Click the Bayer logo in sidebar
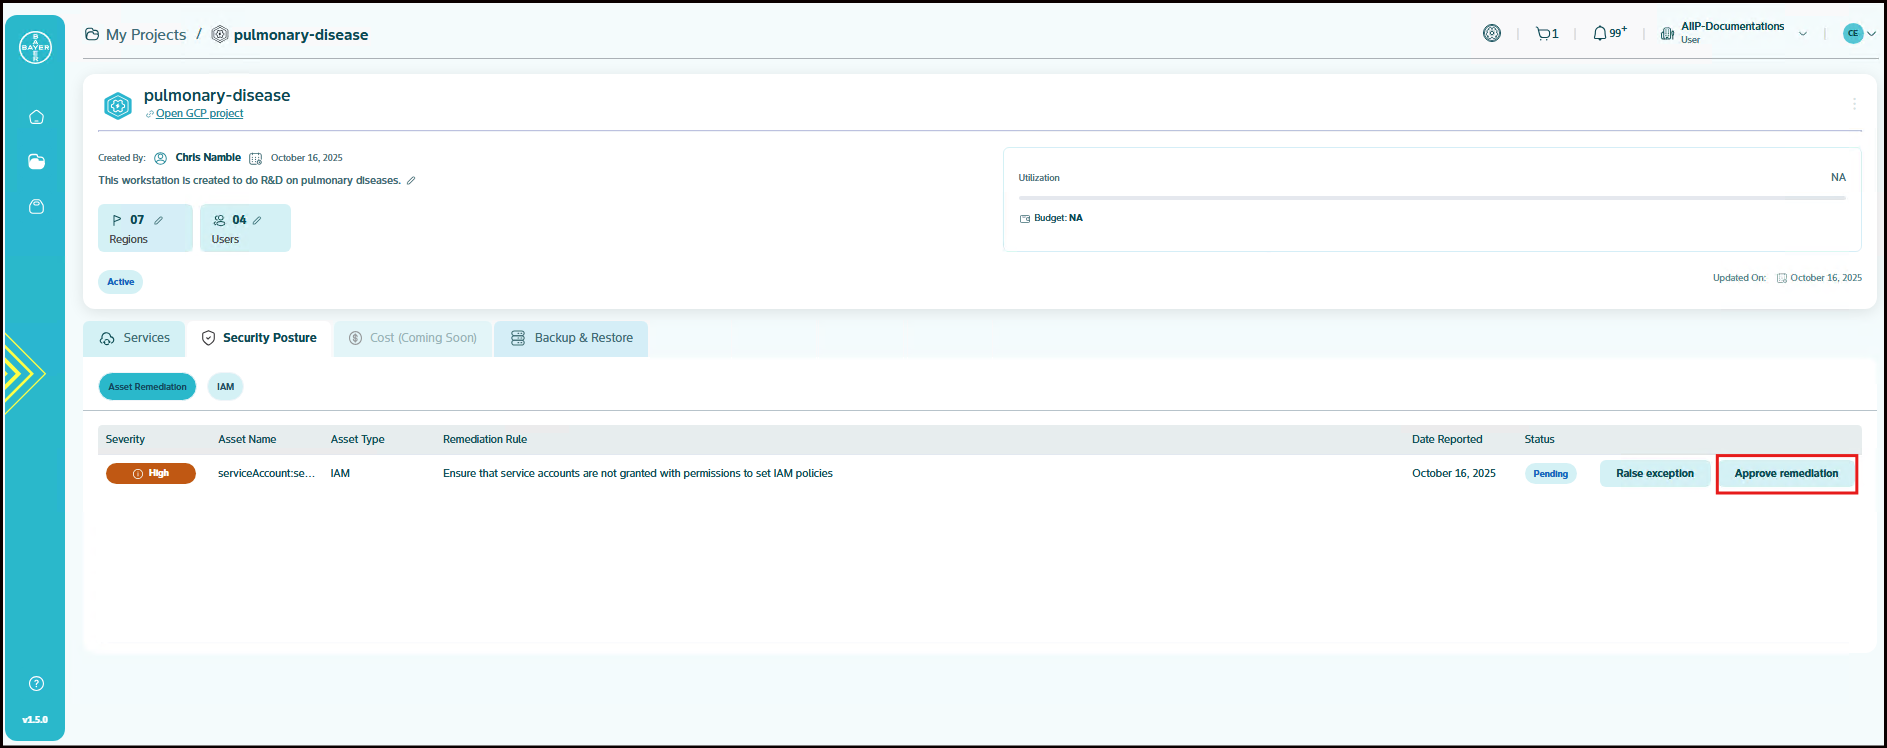This screenshot has height=748, width=1887. (x=35, y=47)
